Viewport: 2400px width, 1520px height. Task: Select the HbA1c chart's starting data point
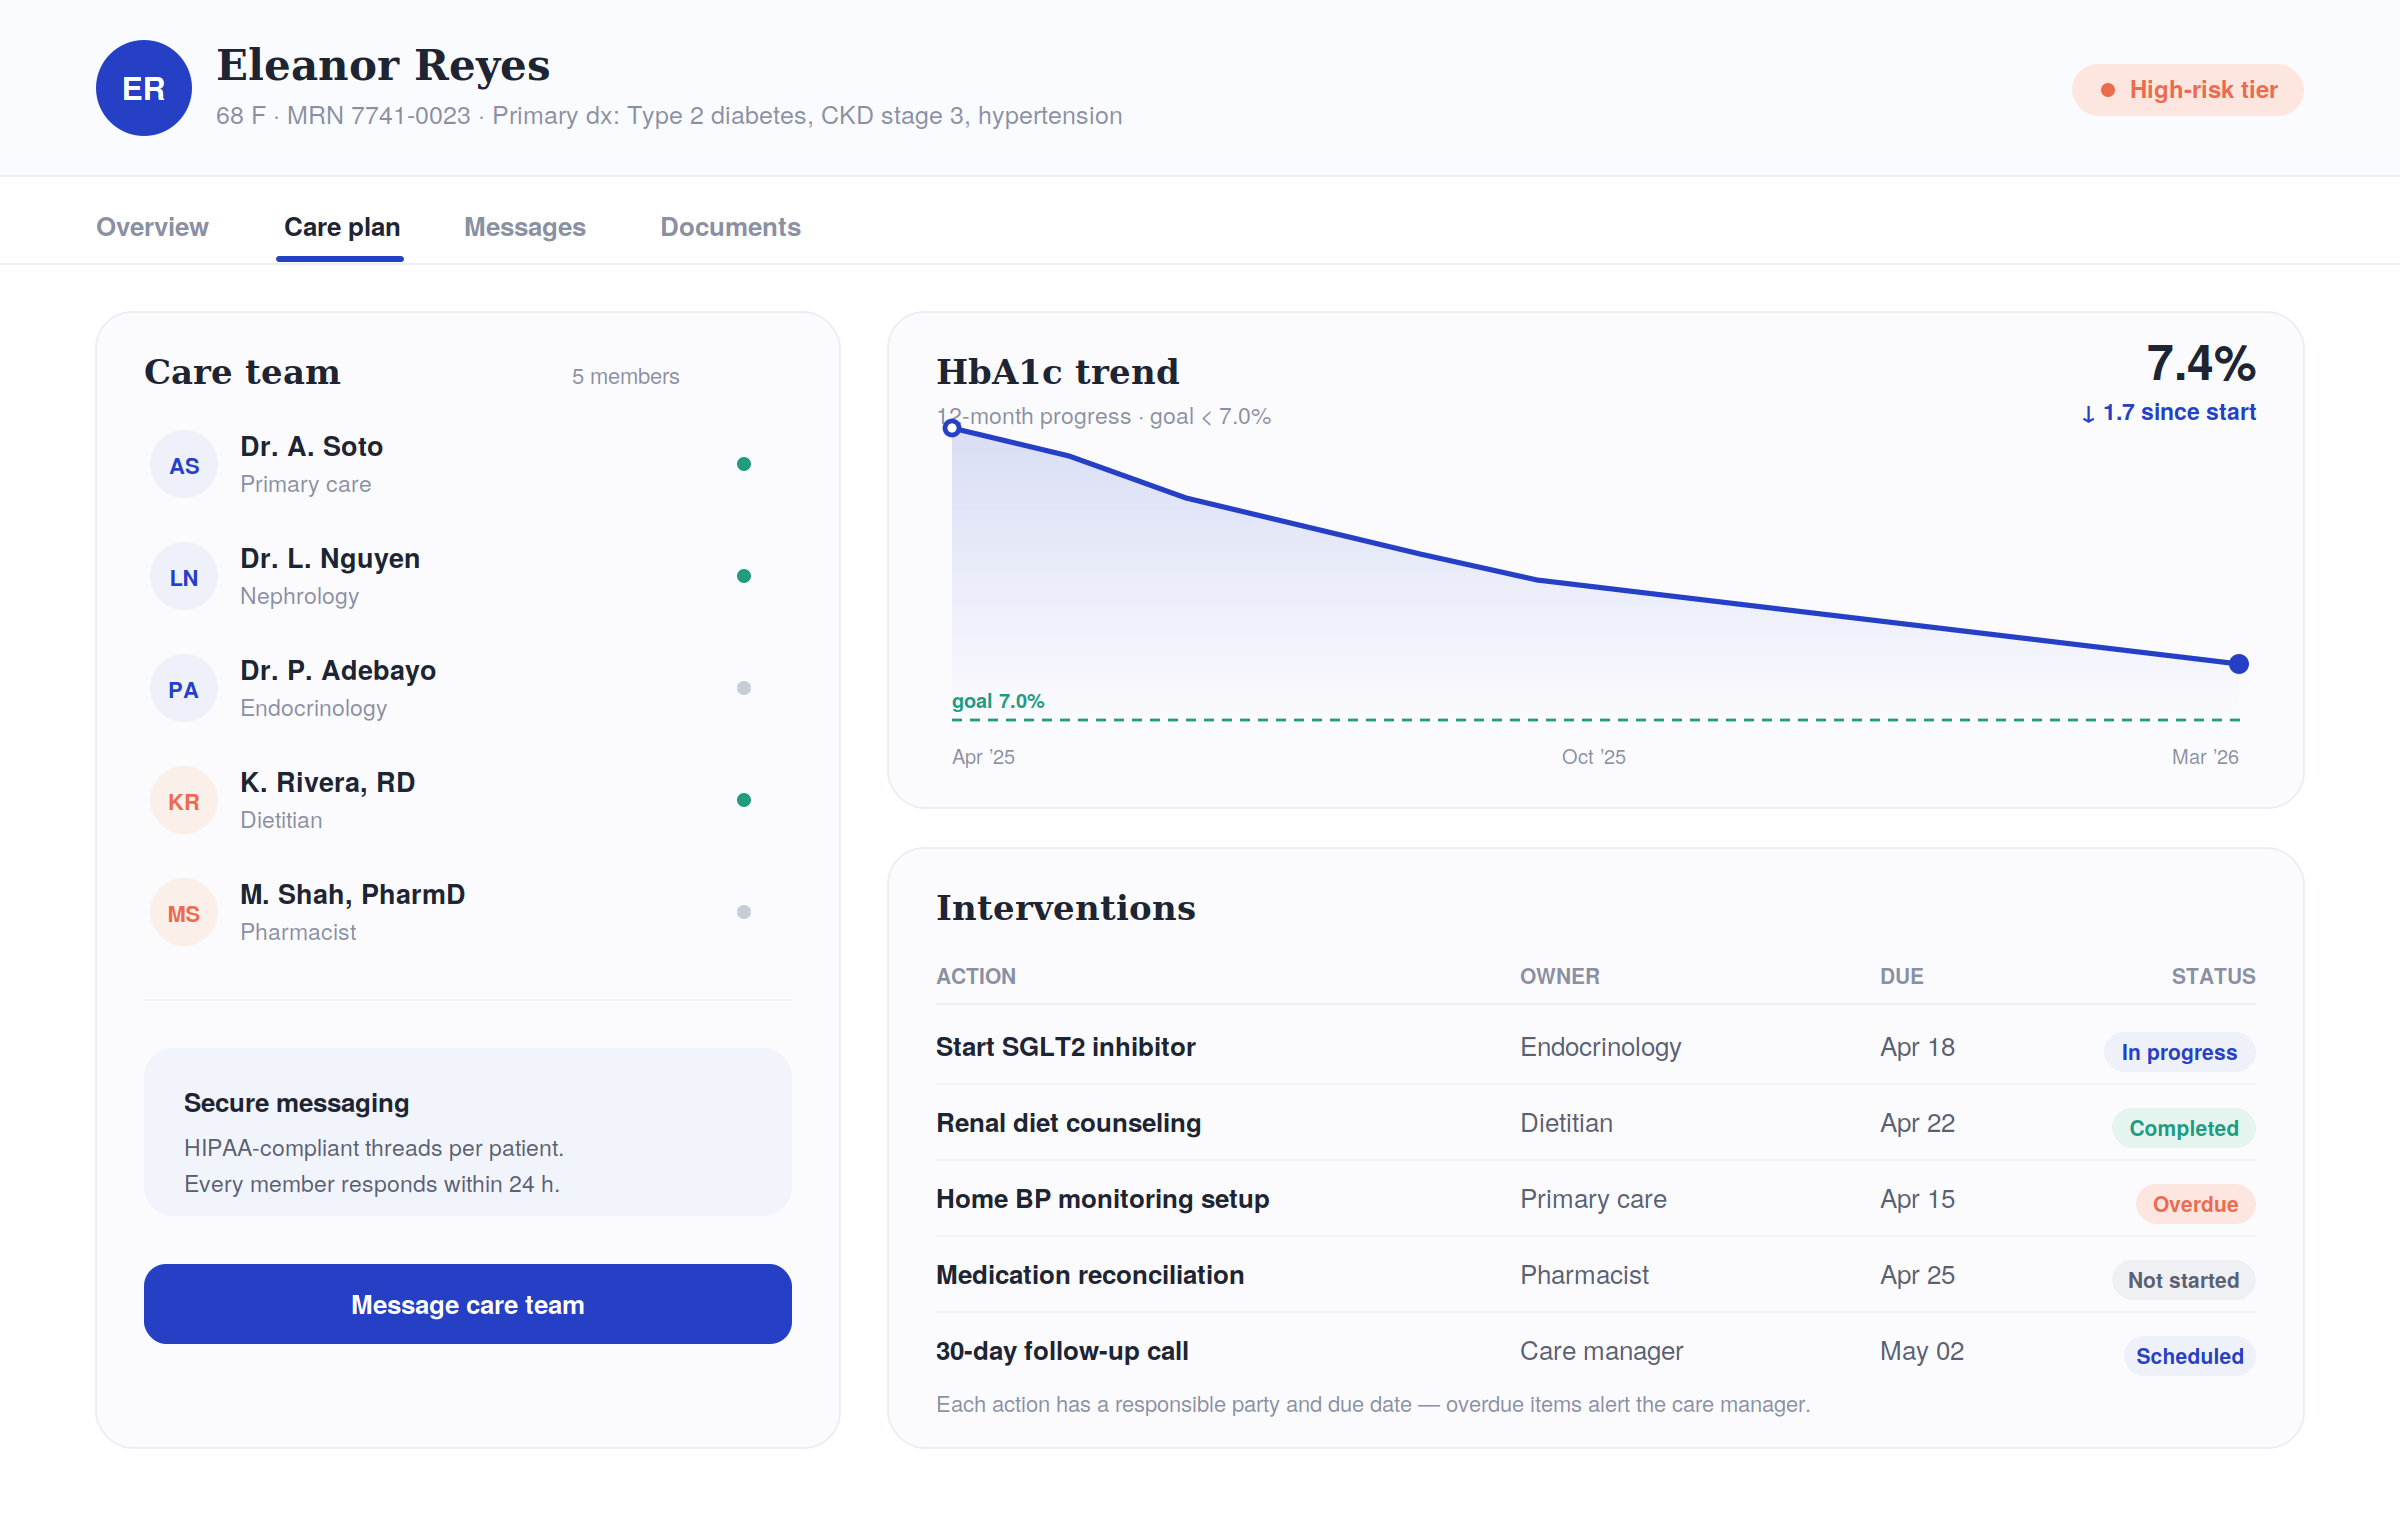[952, 428]
